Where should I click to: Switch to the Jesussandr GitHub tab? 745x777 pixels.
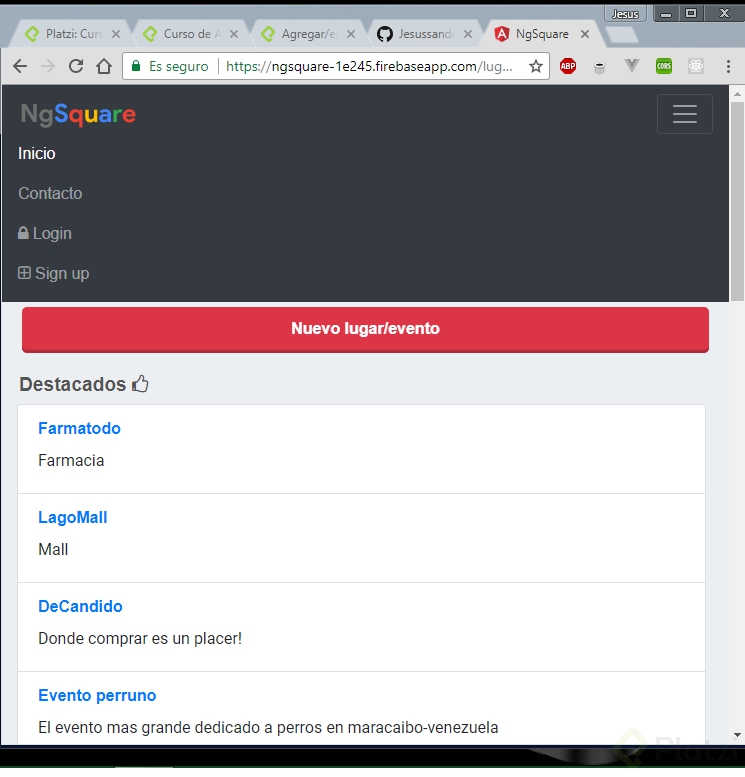426,34
